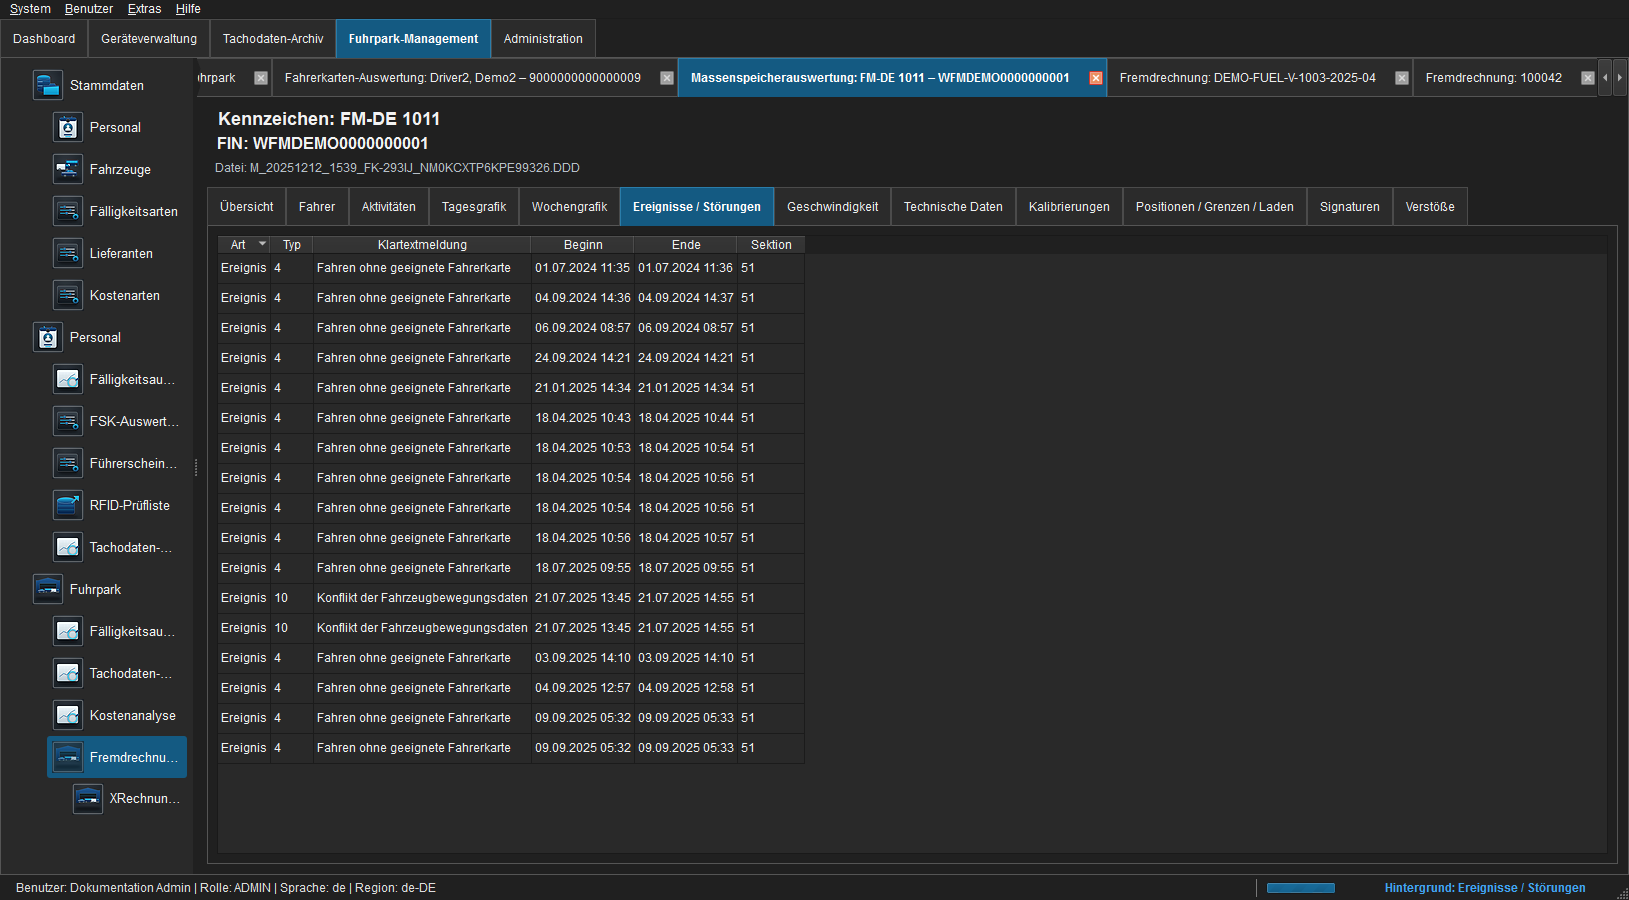Click the sidebar splitter handle
This screenshot has height=900, width=1629.
196,467
